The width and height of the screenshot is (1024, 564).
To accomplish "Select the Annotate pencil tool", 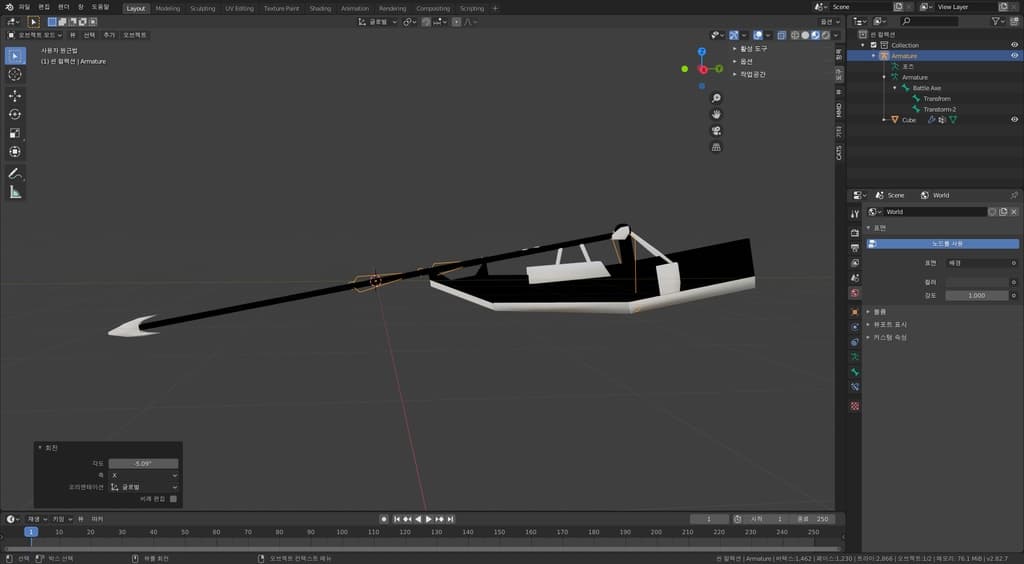I will [x=15, y=174].
